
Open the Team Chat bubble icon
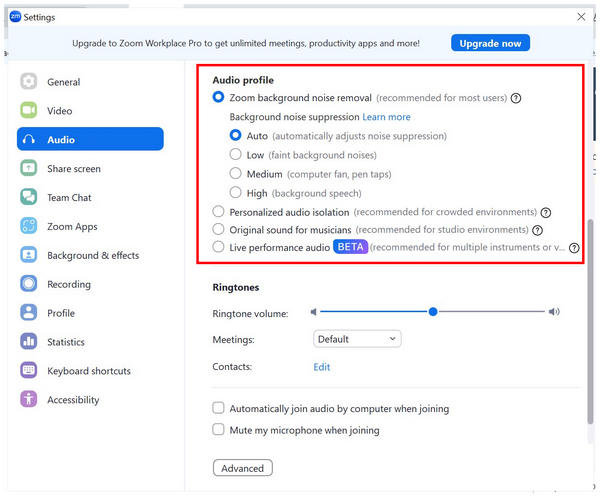29,197
